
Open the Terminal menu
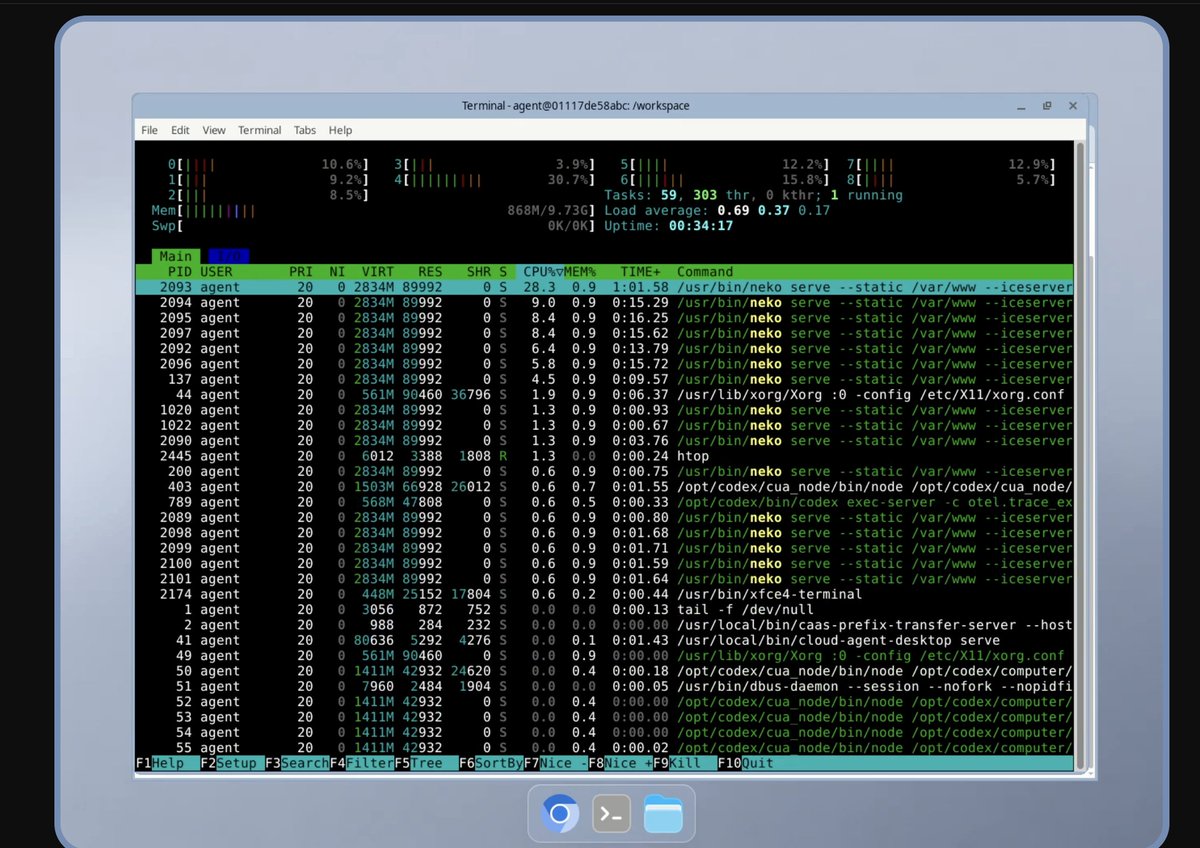point(260,130)
